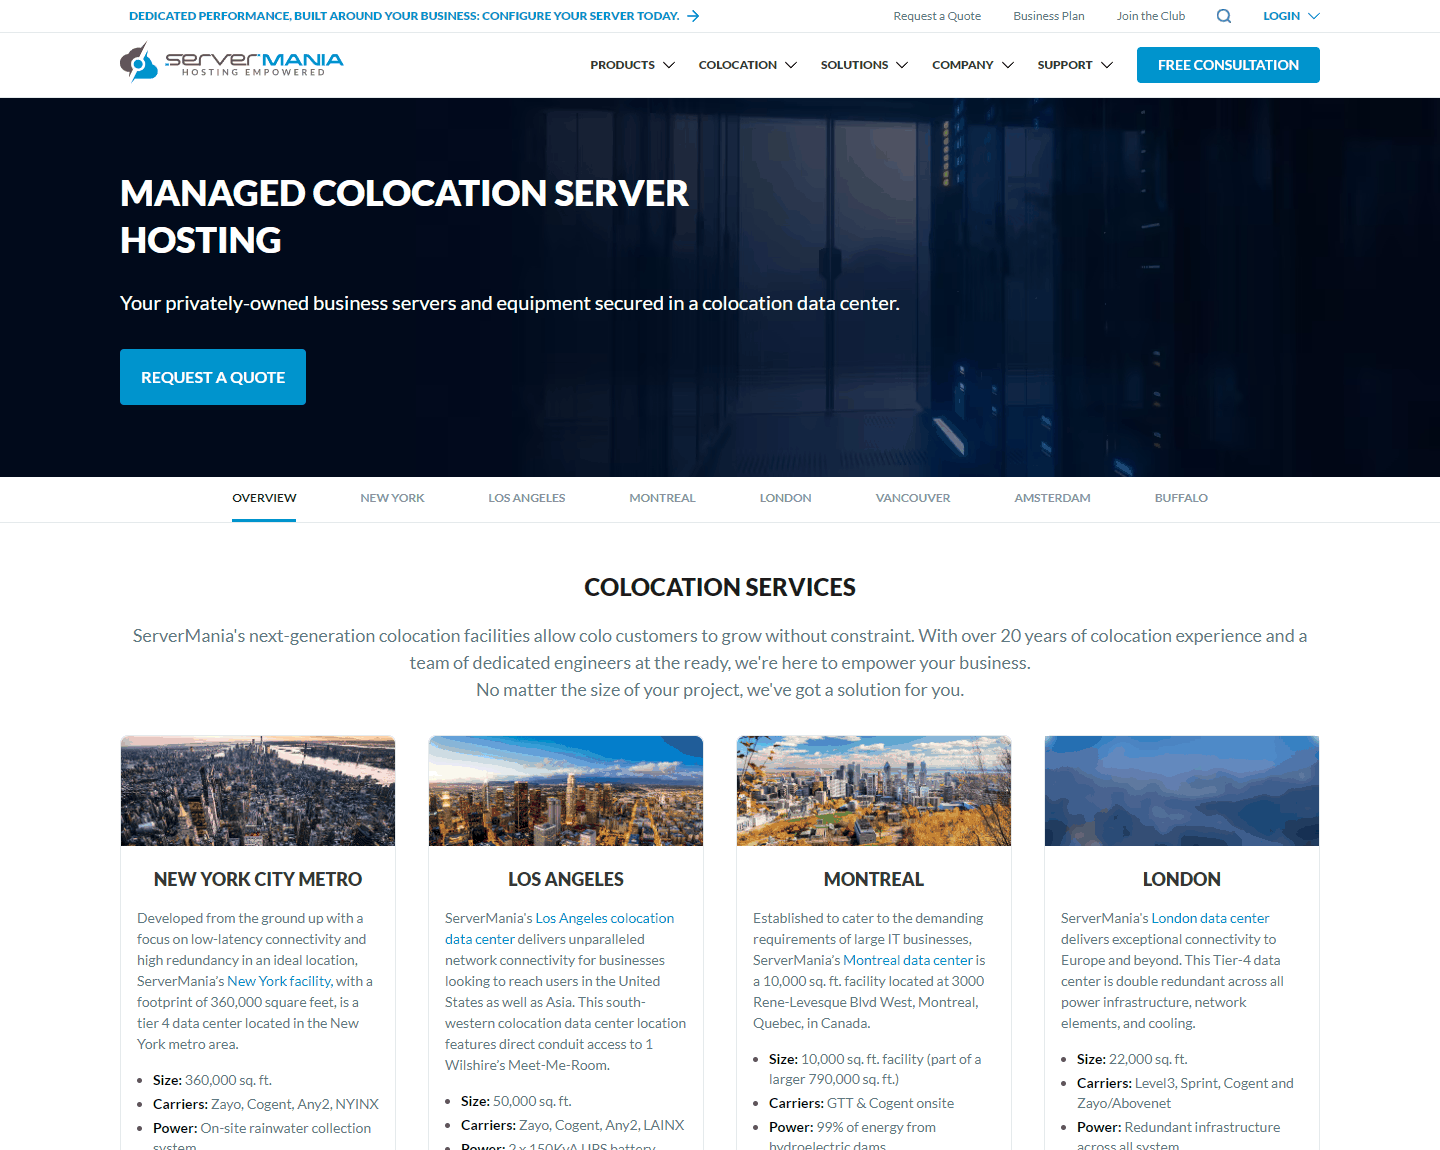Click the 'Power: 99% of energy' bullet
Screen dimensions: 1440x1150
tap(852, 1135)
